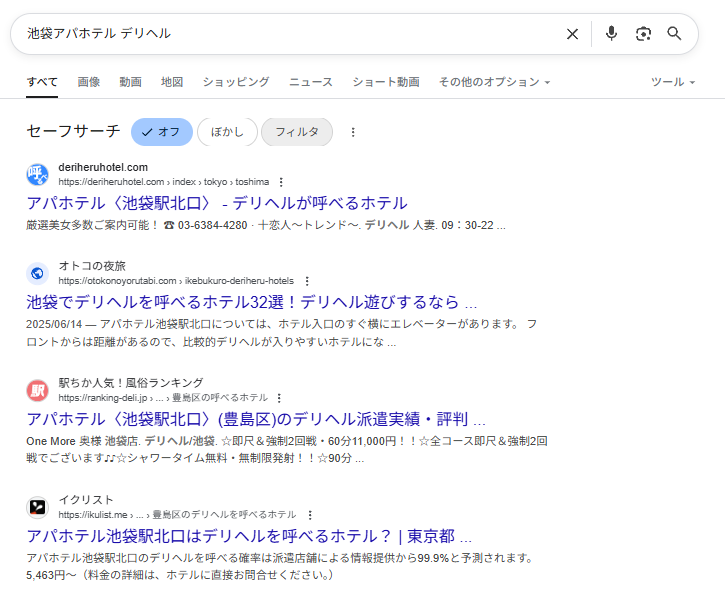Expand その他のオプション dropdown
The width and height of the screenshot is (725, 596).
(x=494, y=82)
